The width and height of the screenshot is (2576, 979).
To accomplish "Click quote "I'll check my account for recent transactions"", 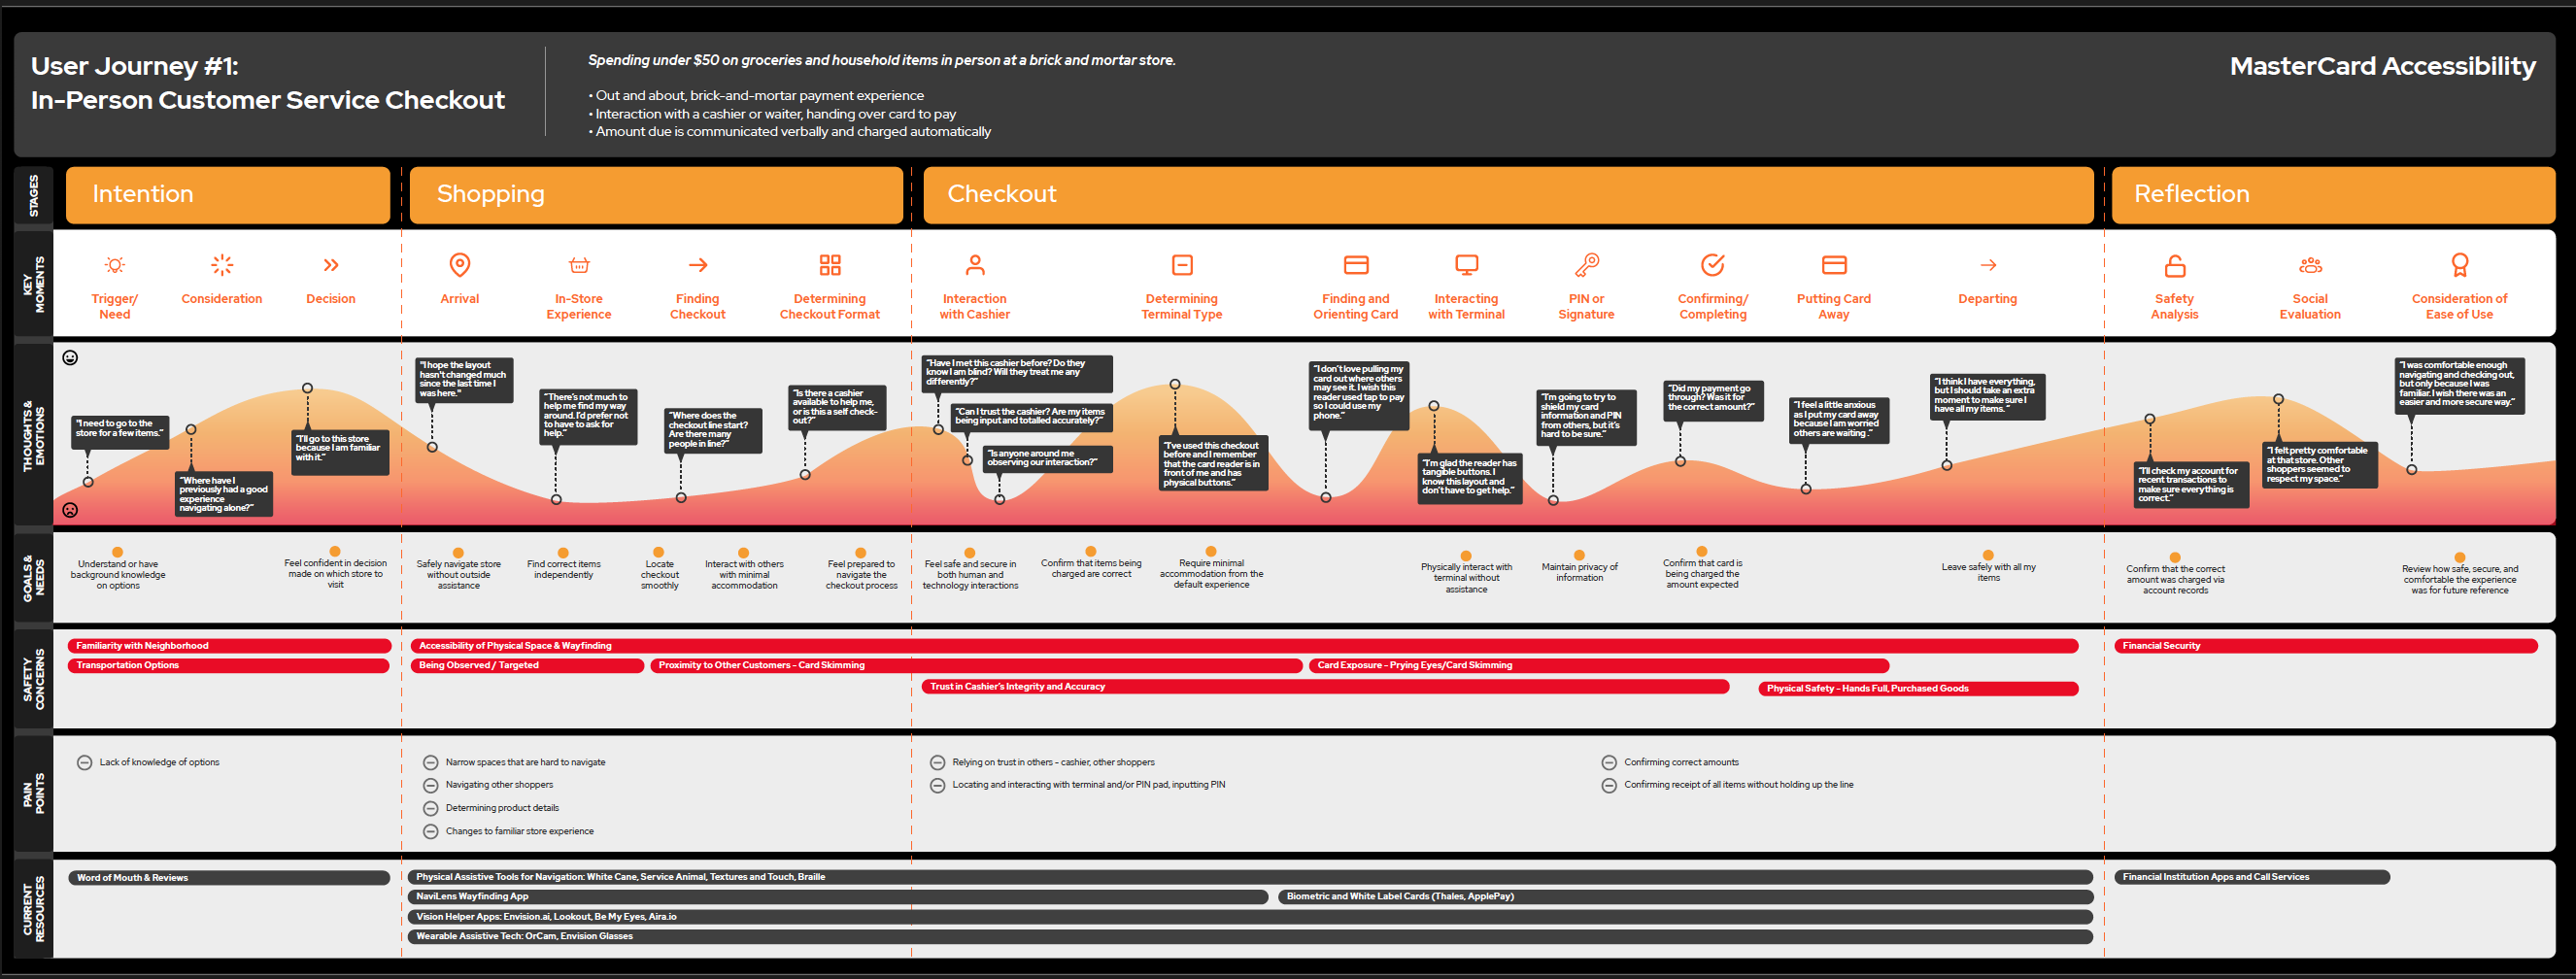I will pos(2191,485).
